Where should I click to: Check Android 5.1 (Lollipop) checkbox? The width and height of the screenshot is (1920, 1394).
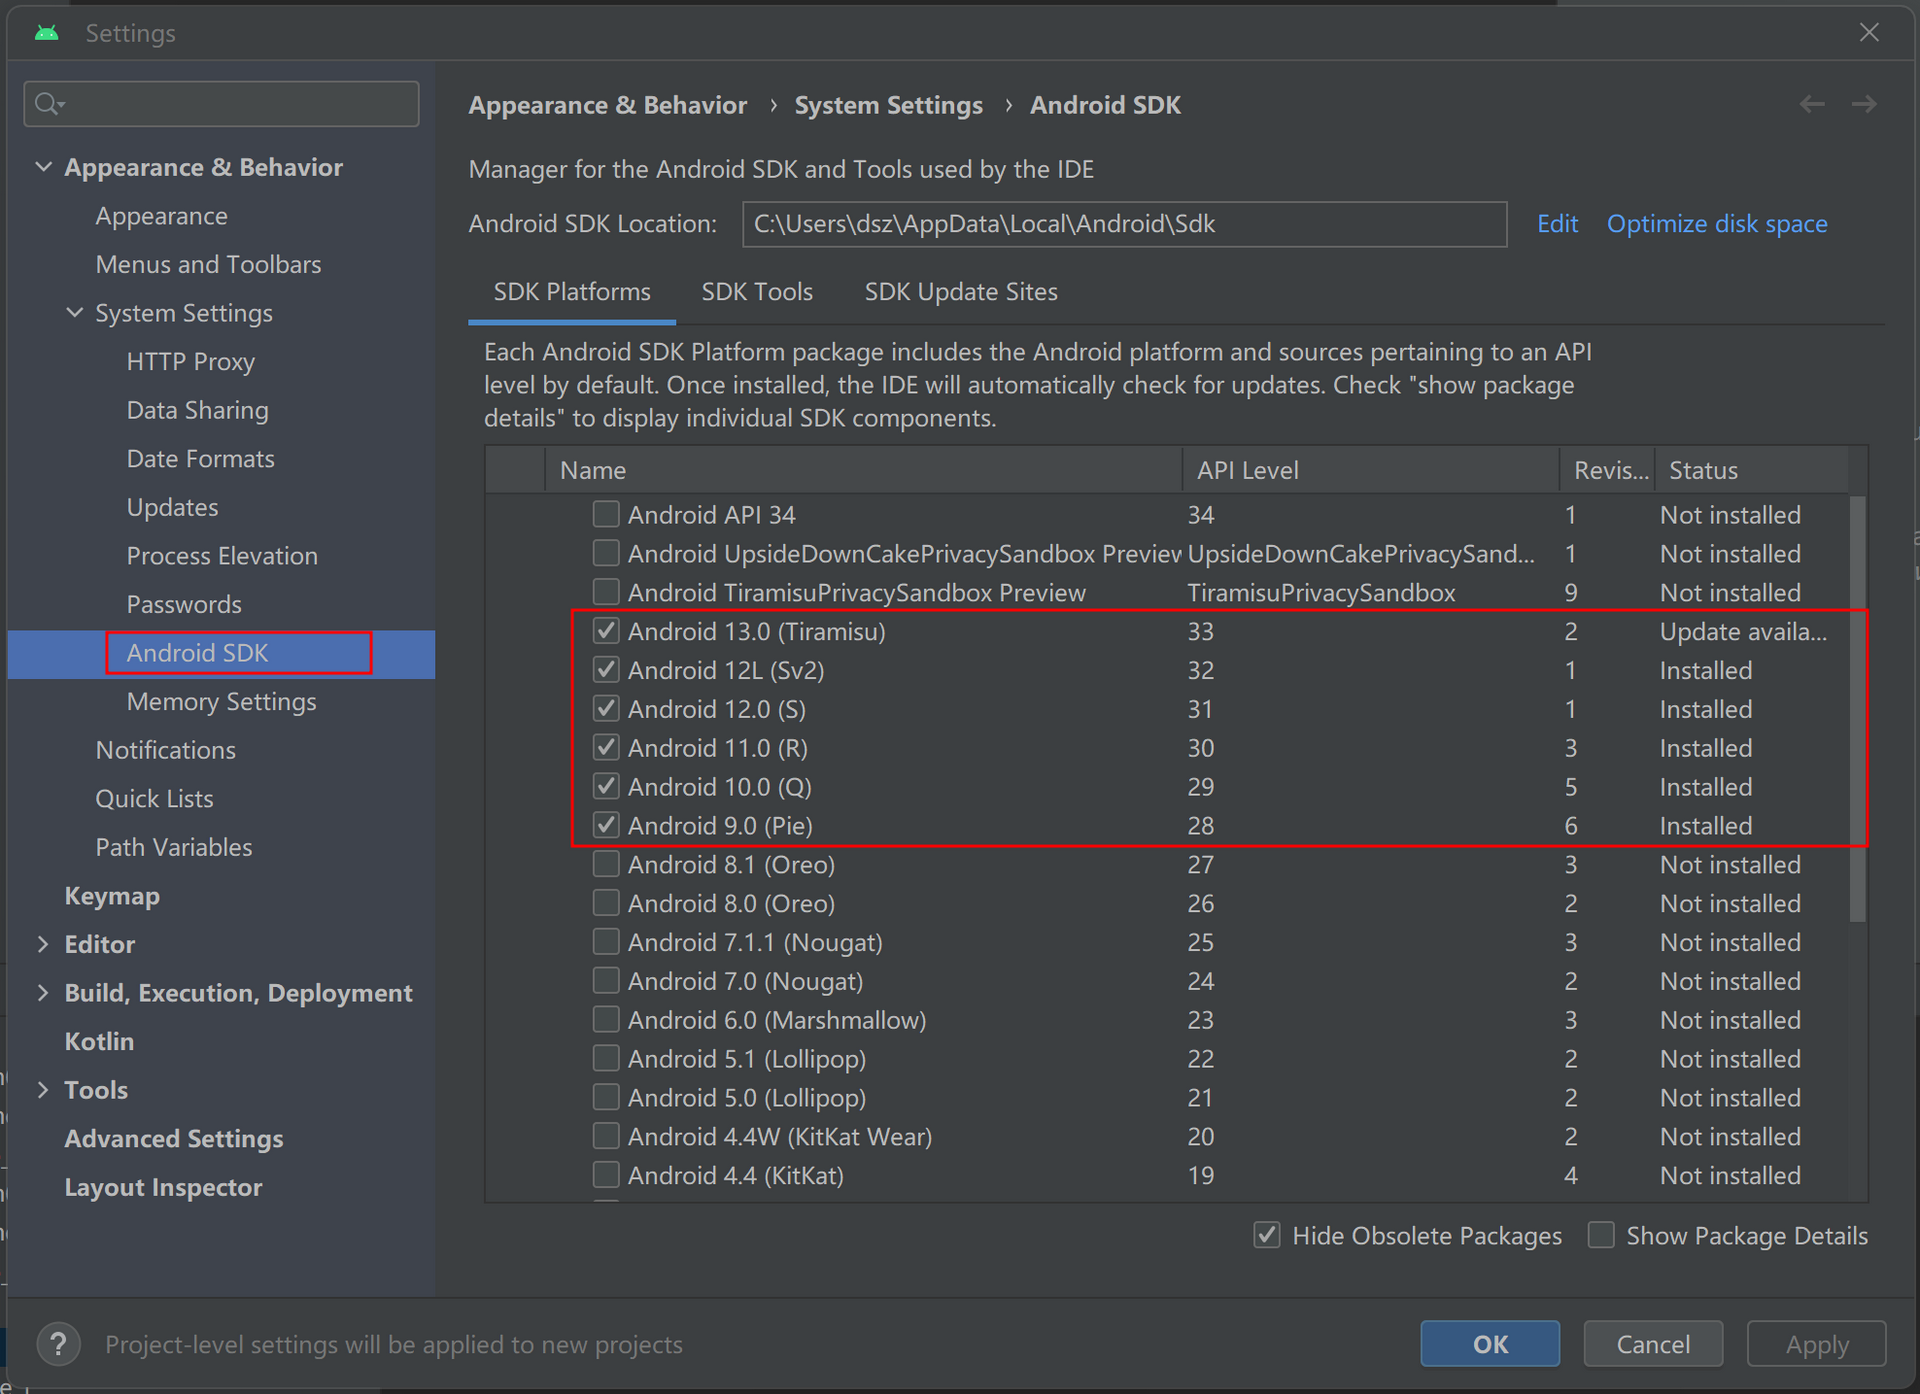606,1058
